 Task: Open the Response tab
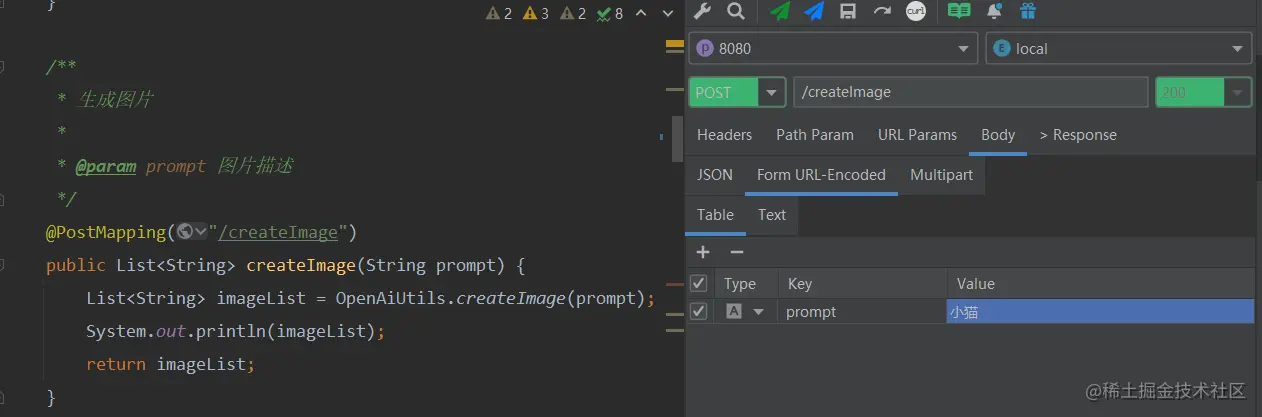pos(1078,135)
